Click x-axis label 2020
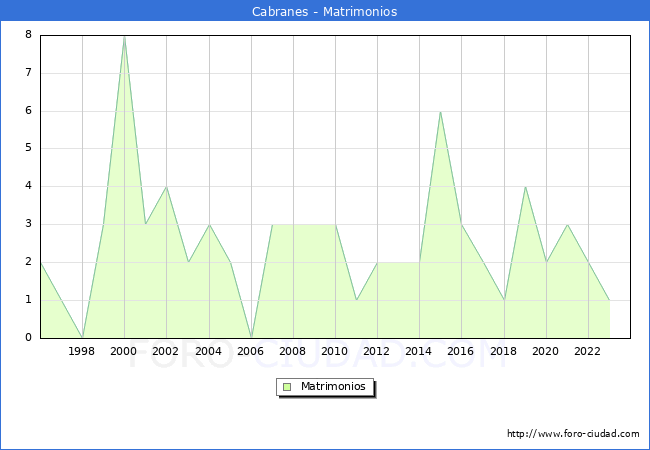The height and width of the screenshot is (450, 650). [546, 351]
